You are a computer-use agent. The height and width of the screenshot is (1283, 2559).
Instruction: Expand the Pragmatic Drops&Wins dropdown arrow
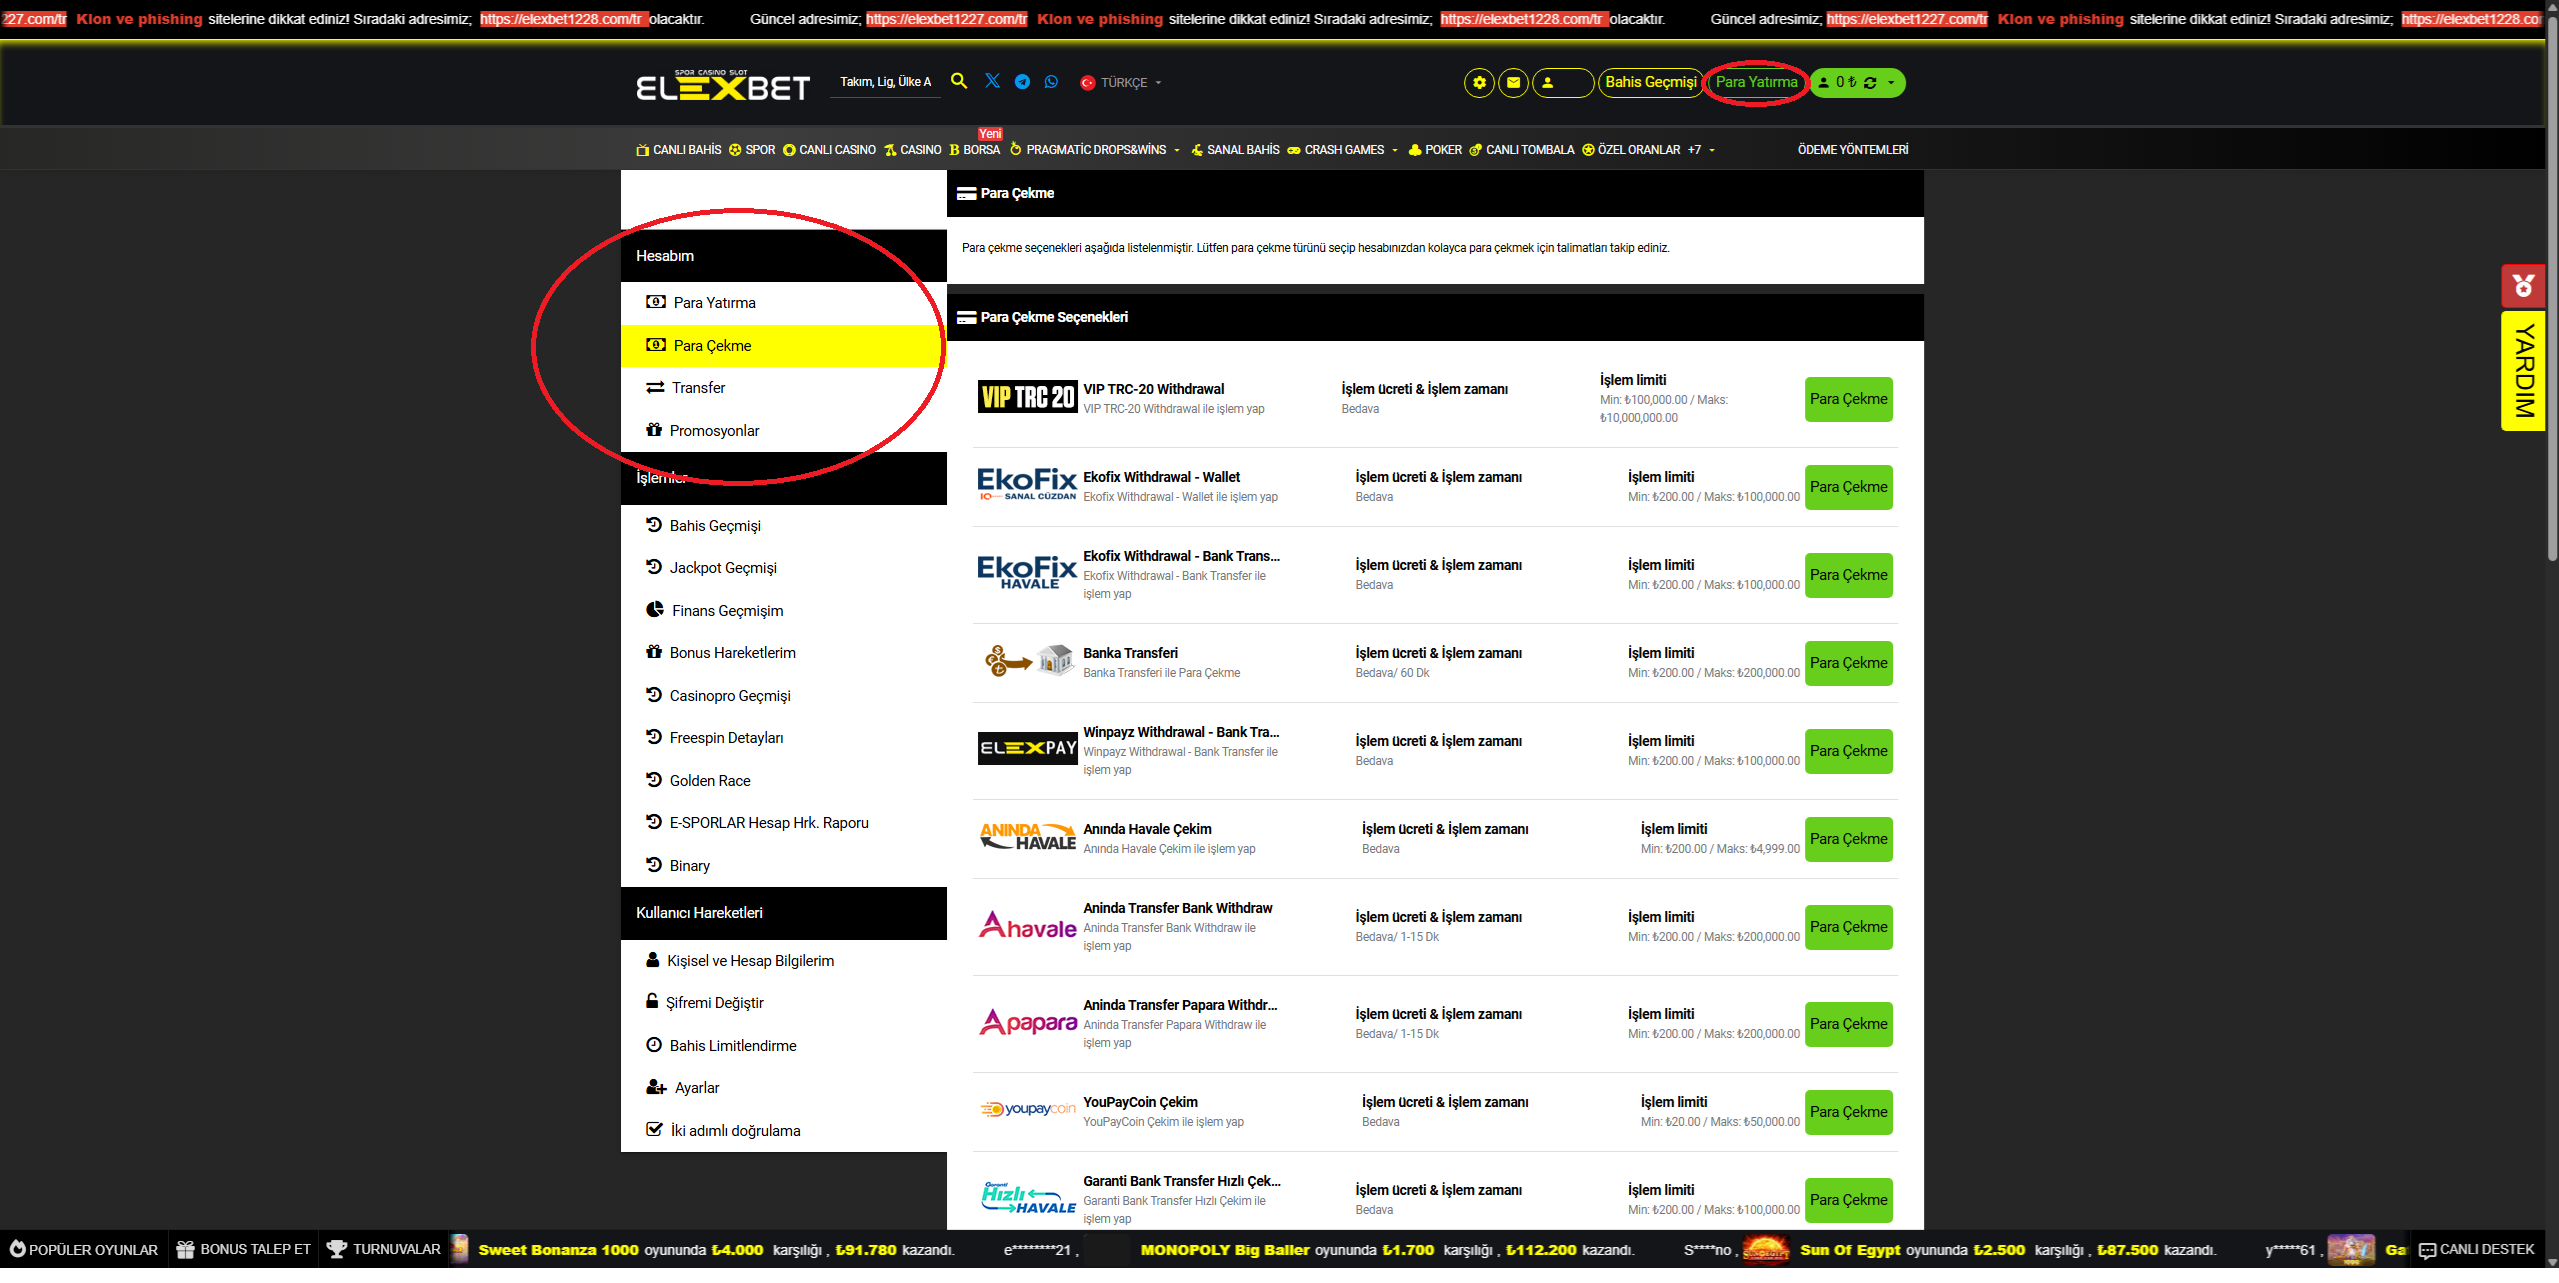(1176, 150)
